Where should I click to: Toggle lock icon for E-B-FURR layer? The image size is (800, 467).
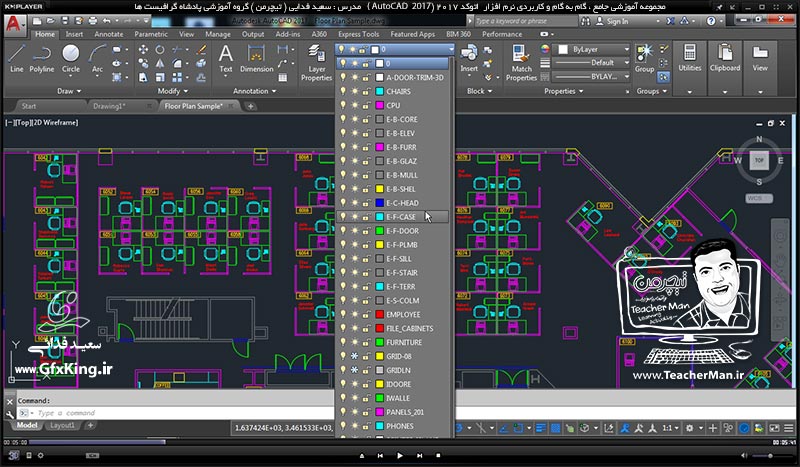tap(366, 147)
